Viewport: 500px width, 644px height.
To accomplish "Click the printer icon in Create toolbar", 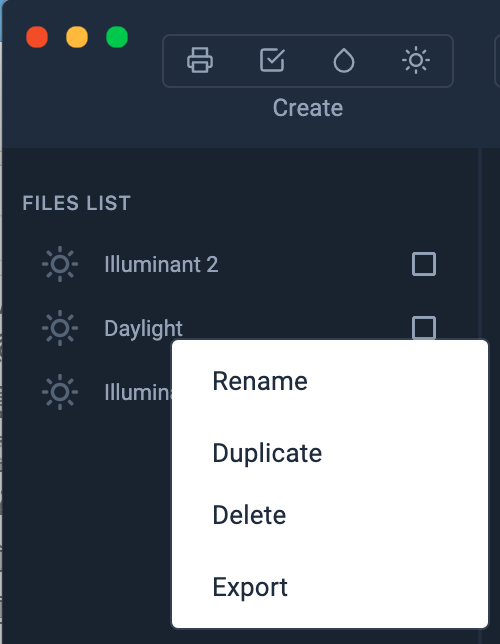I will click(x=200, y=60).
